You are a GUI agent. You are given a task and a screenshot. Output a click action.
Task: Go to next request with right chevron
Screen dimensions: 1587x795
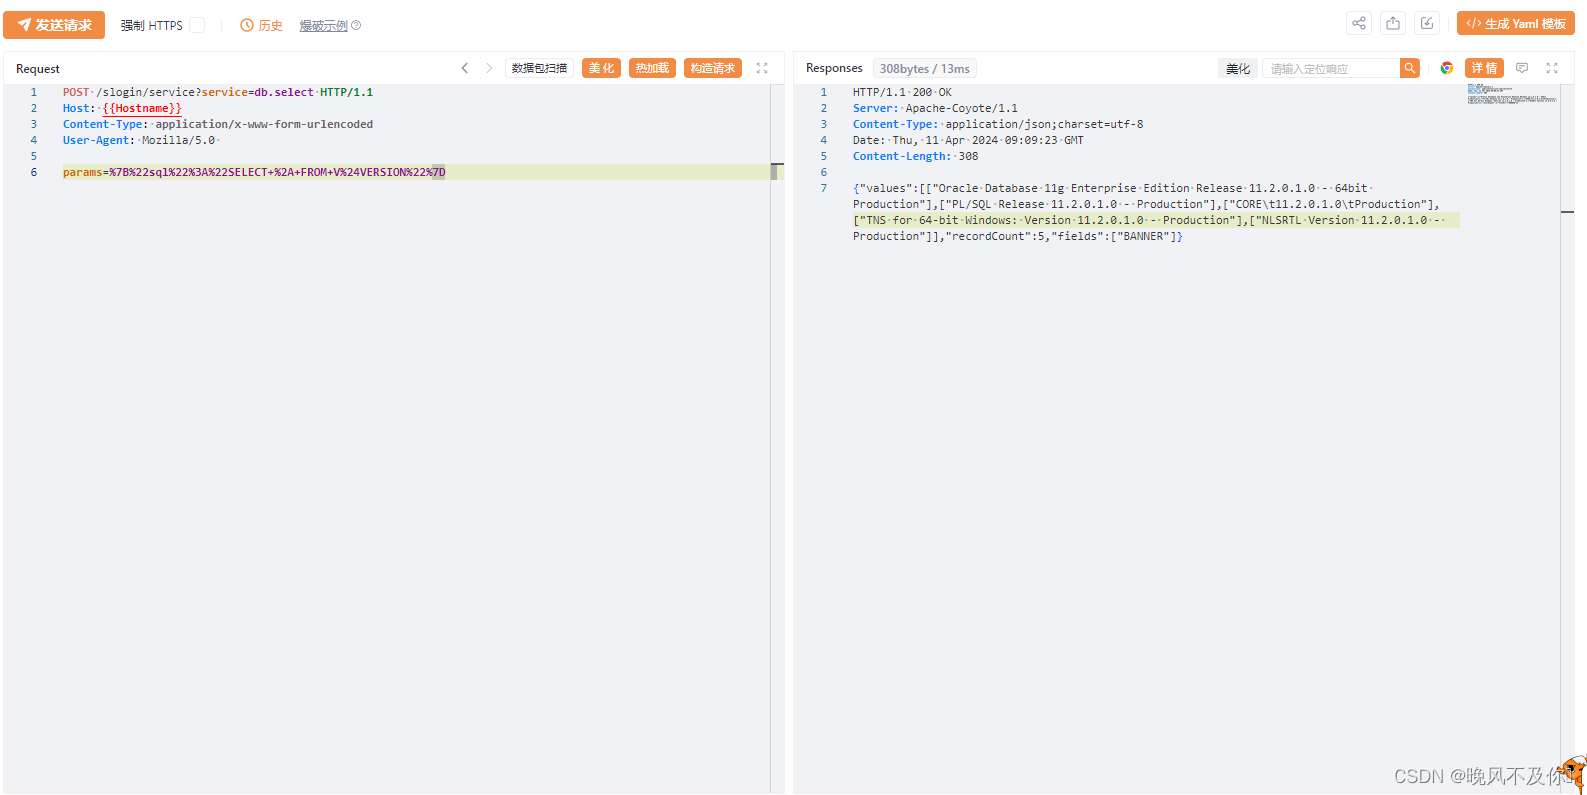[x=489, y=68]
